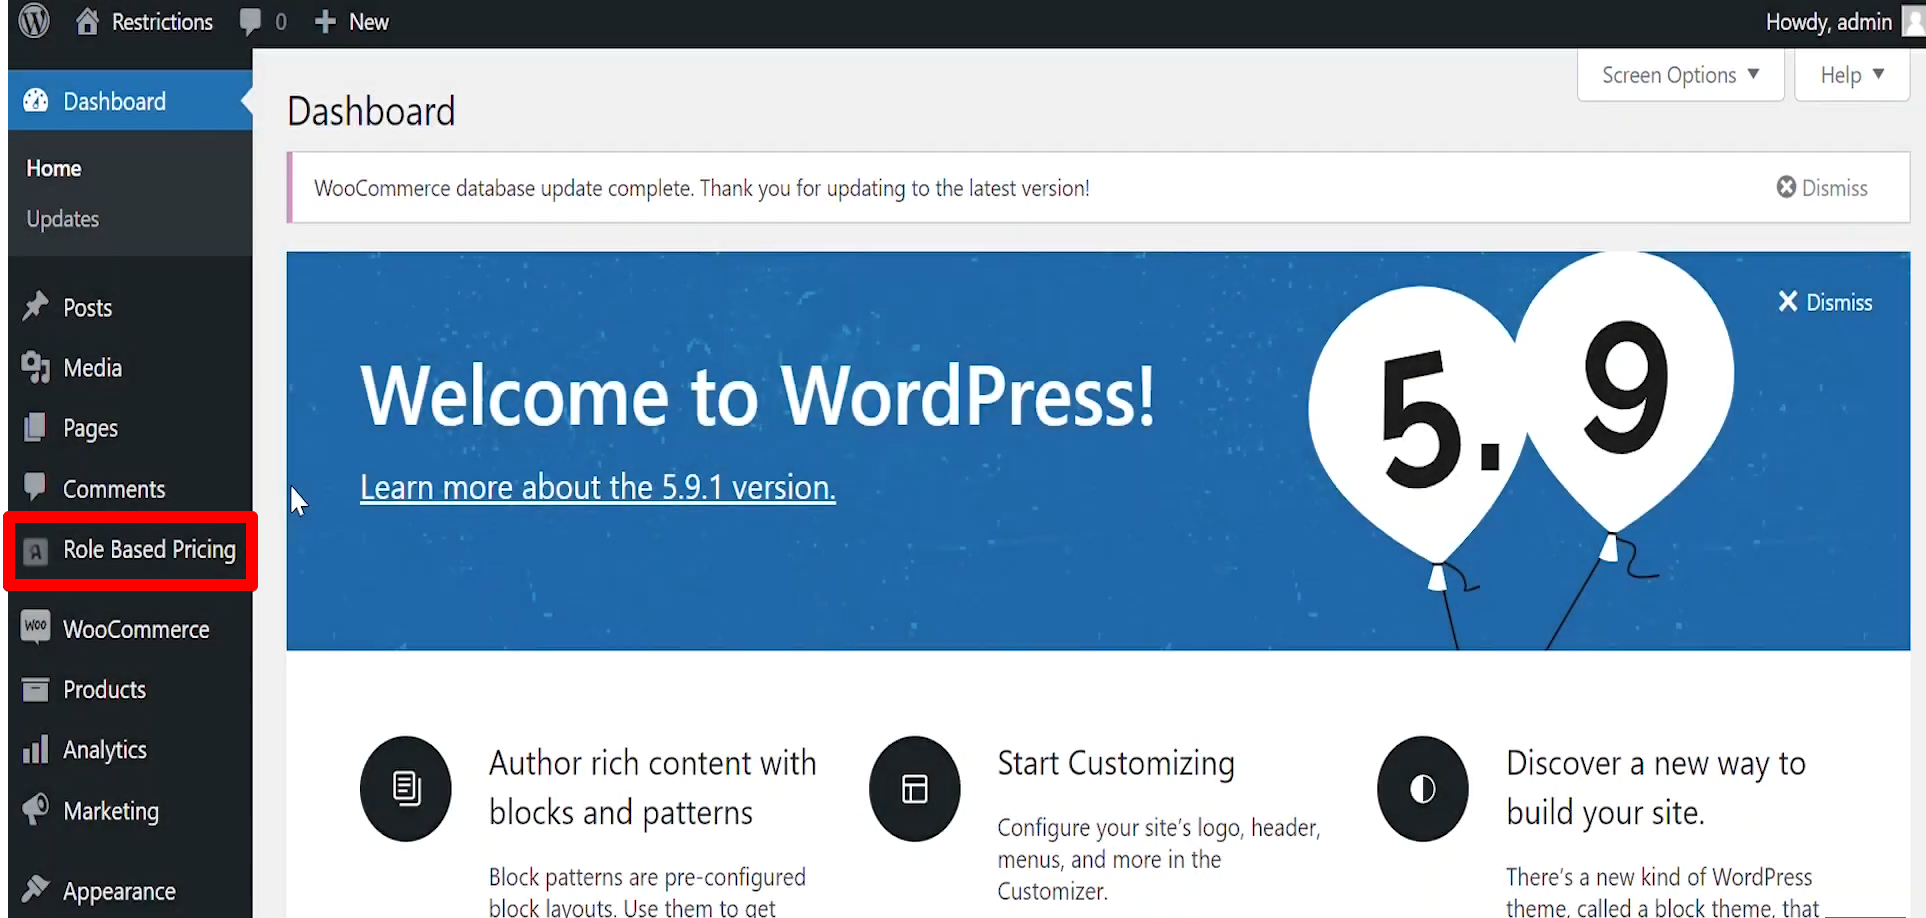Click the Role Based Pricing icon

(x=36, y=551)
